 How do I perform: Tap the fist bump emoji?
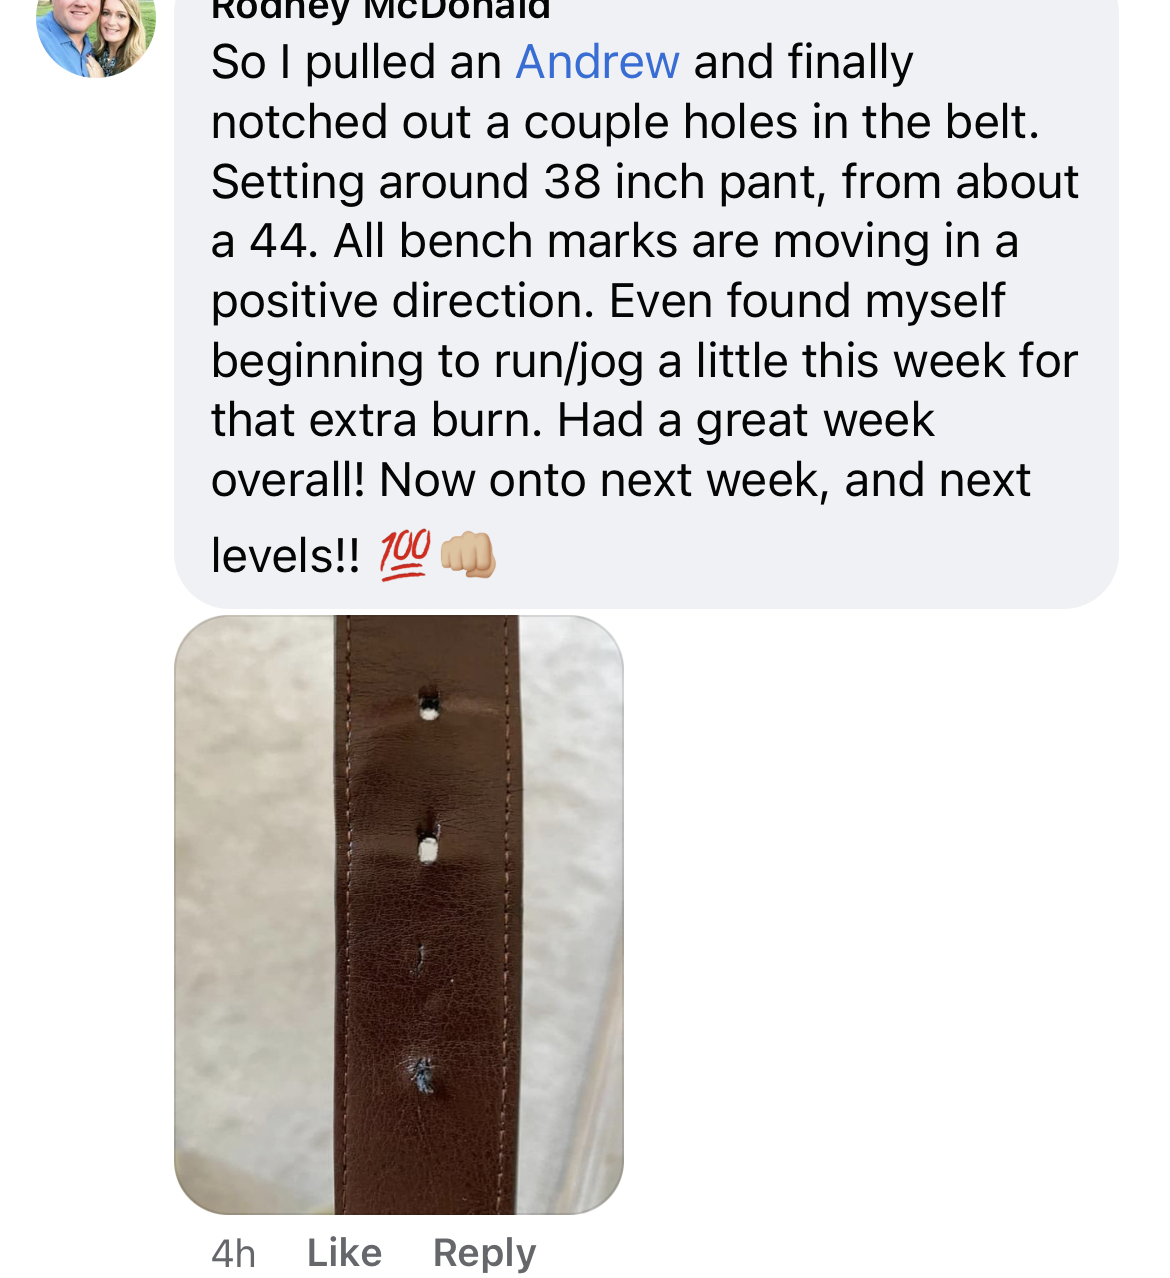[x=468, y=555]
